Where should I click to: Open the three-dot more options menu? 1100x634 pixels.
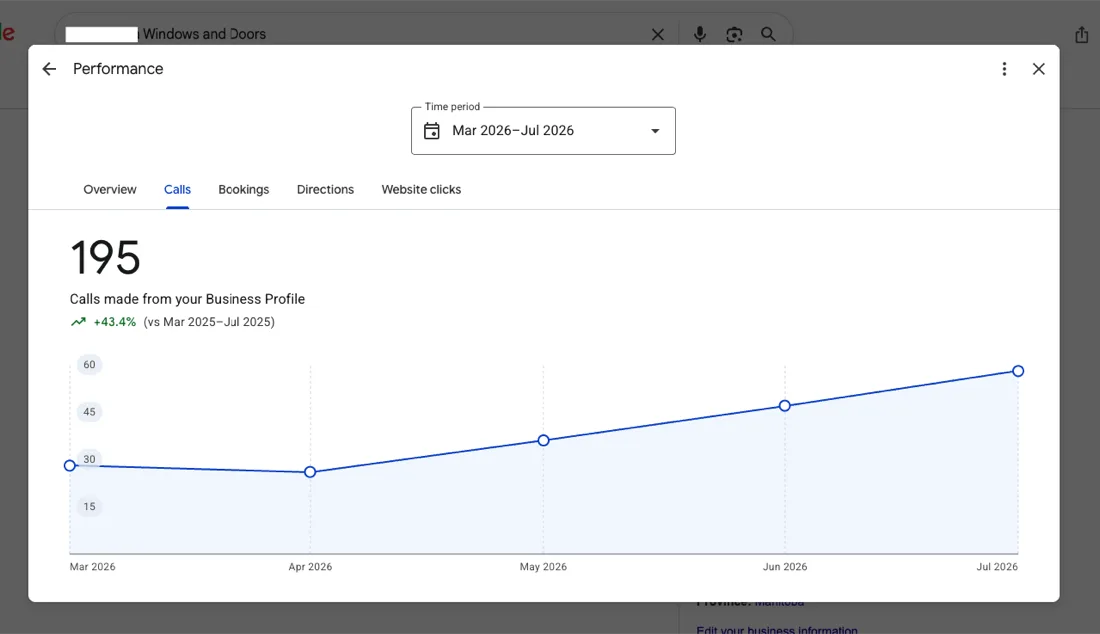pyautogui.click(x=1004, y=69)
